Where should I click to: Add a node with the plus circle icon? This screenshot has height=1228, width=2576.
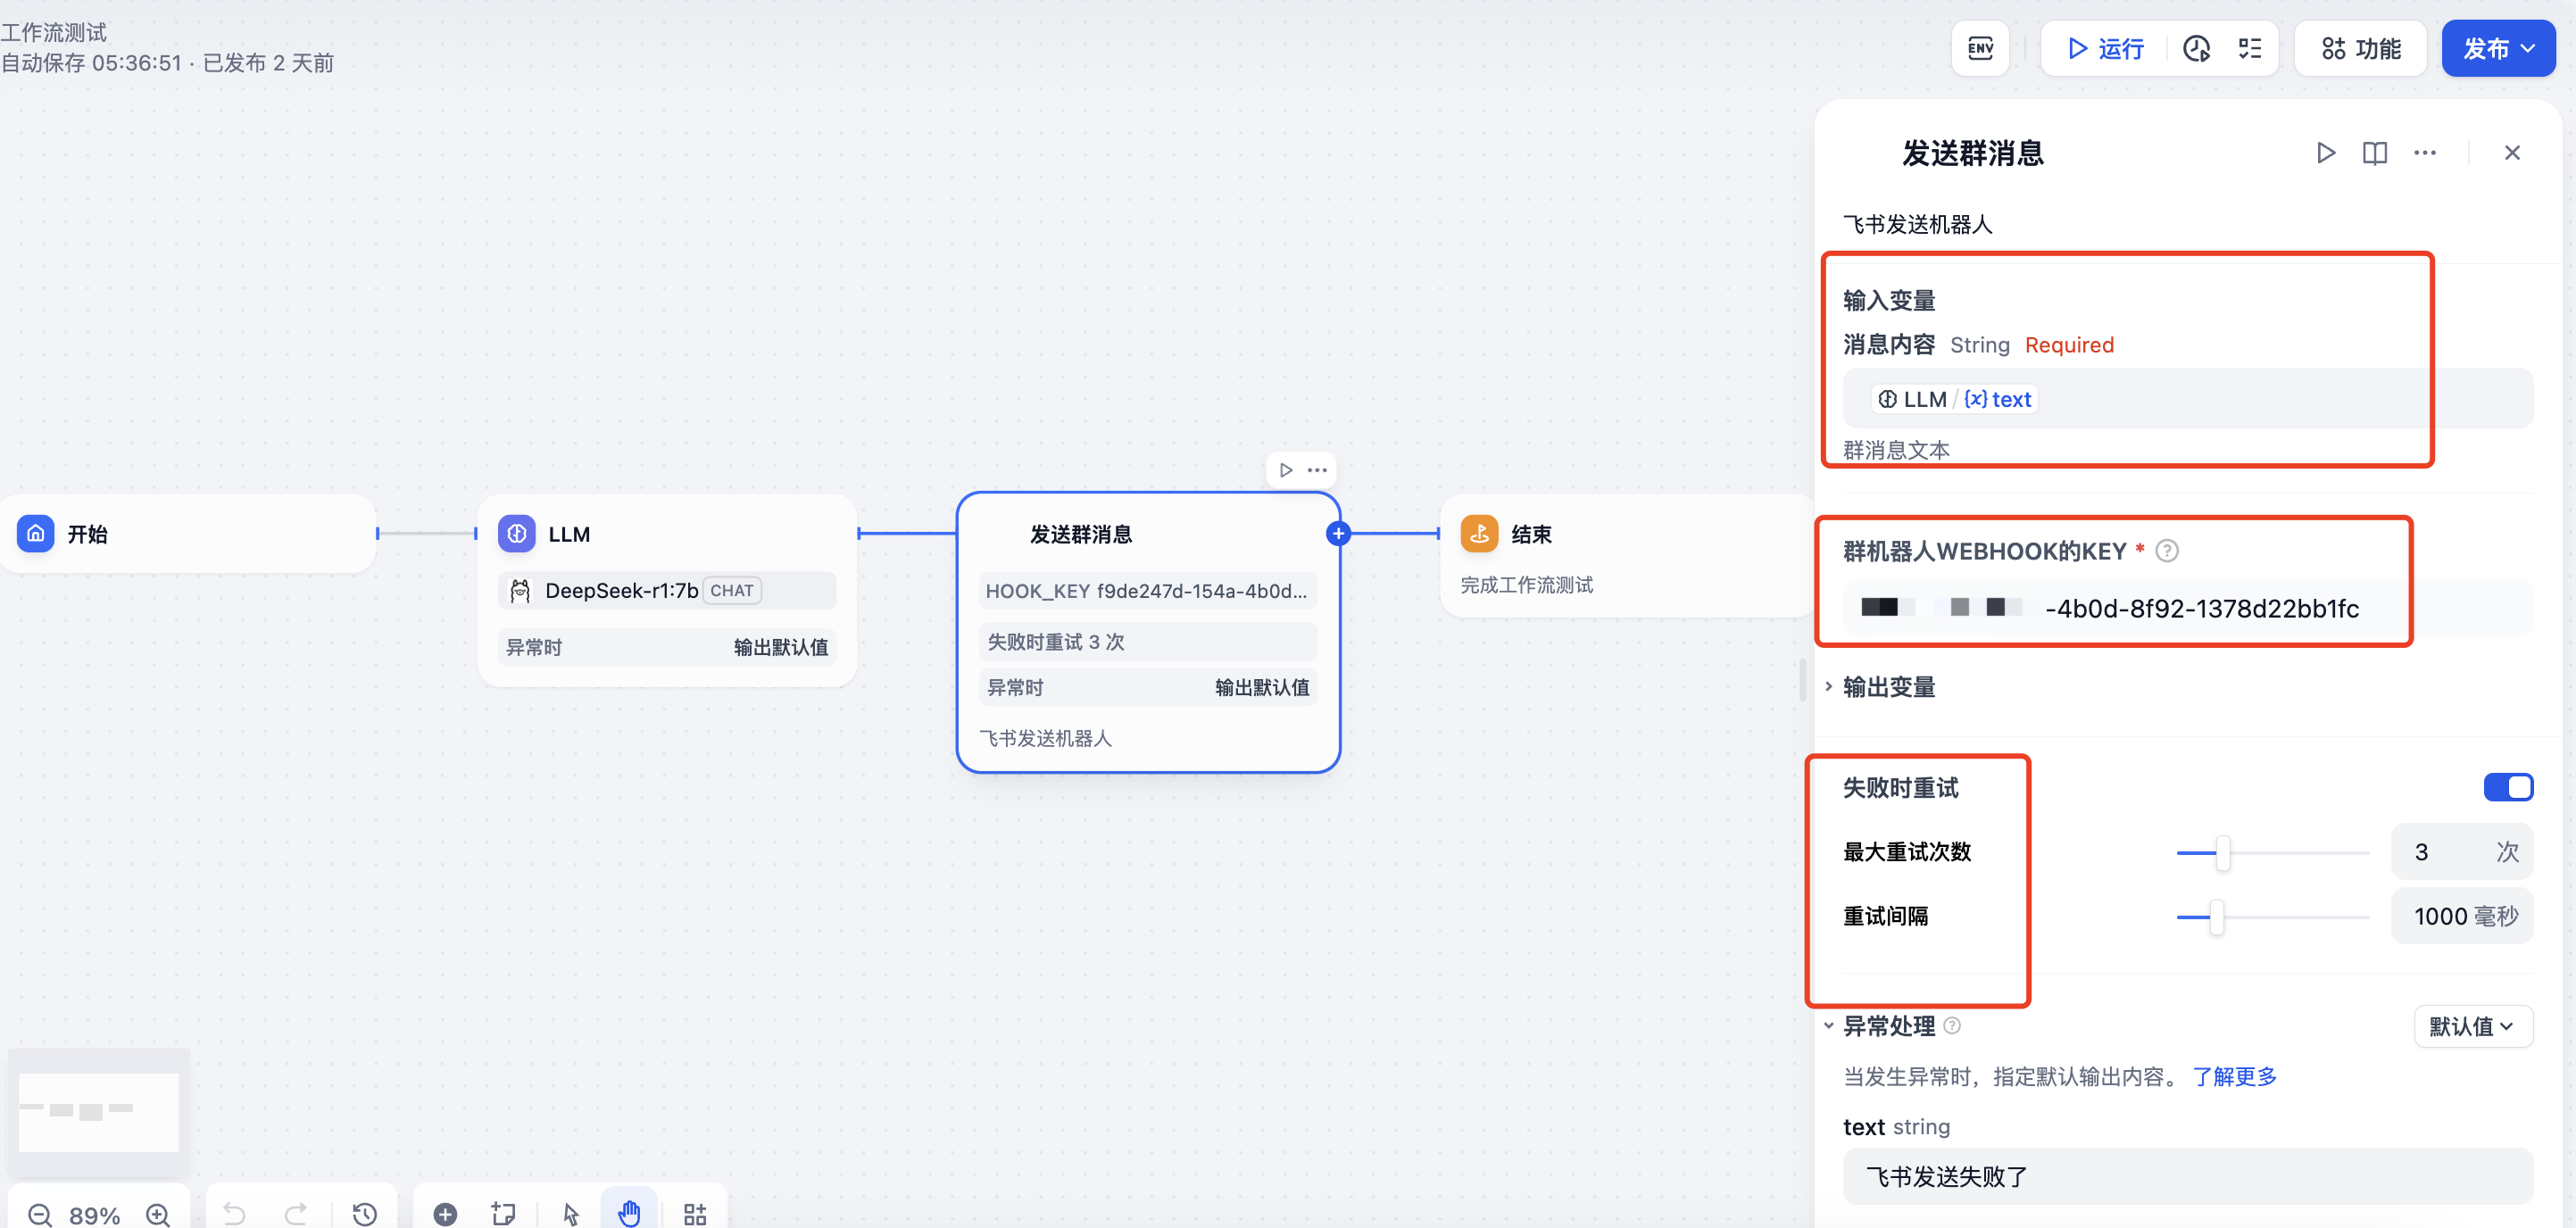pos(445,1214)
